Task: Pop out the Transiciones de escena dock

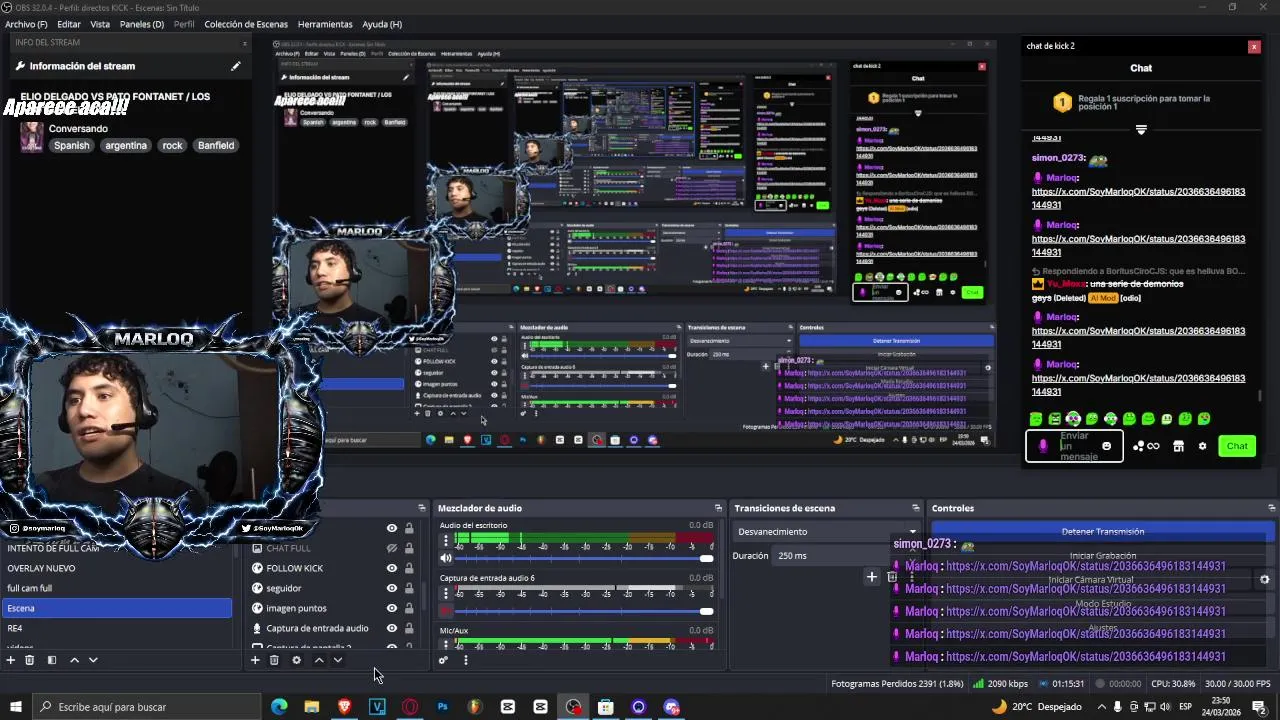Action: pyautogui.click(x=914, y=508)
